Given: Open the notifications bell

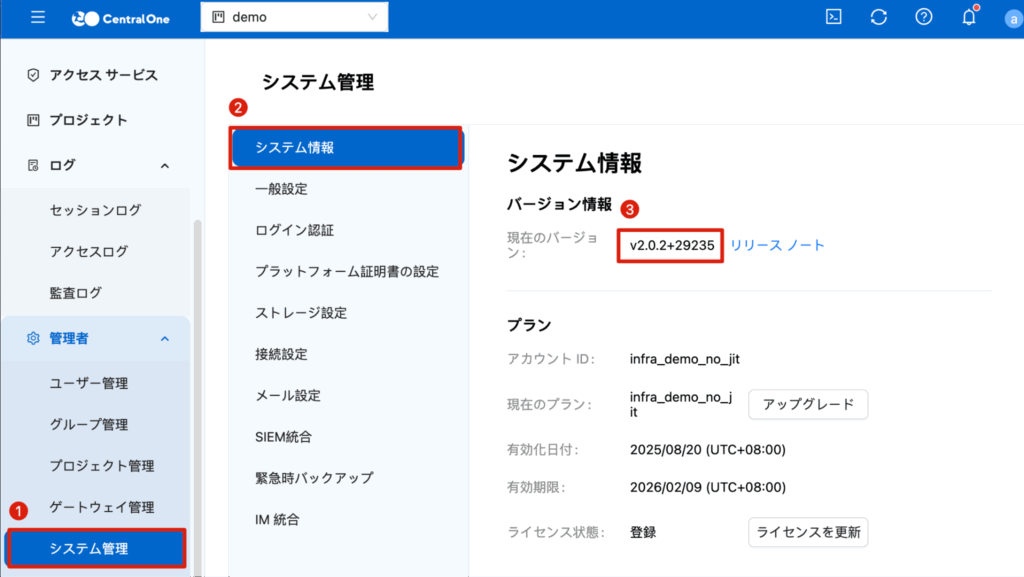Looking at the screenshot, I should (968, 17).
